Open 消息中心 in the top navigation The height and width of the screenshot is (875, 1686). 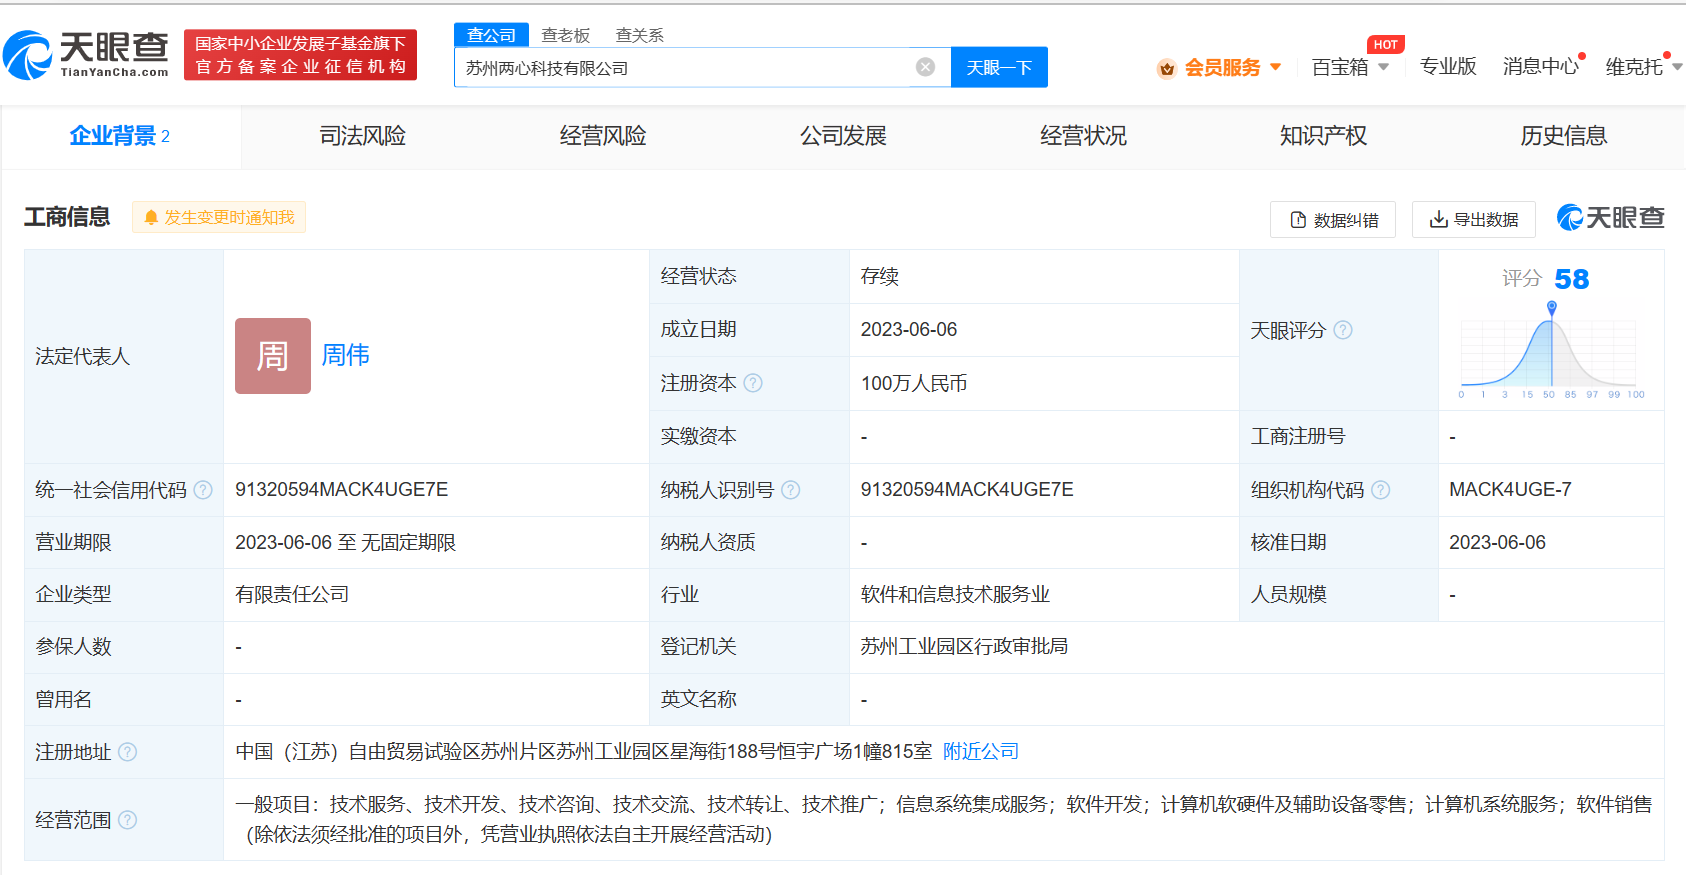(1540, 67)
